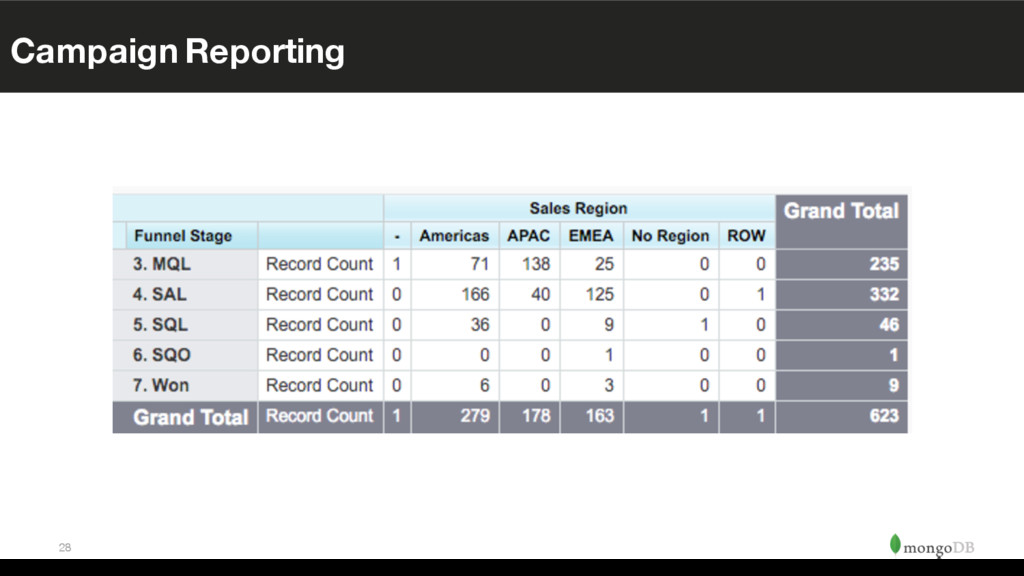Click the 4. SAL row label

(159, 295)
